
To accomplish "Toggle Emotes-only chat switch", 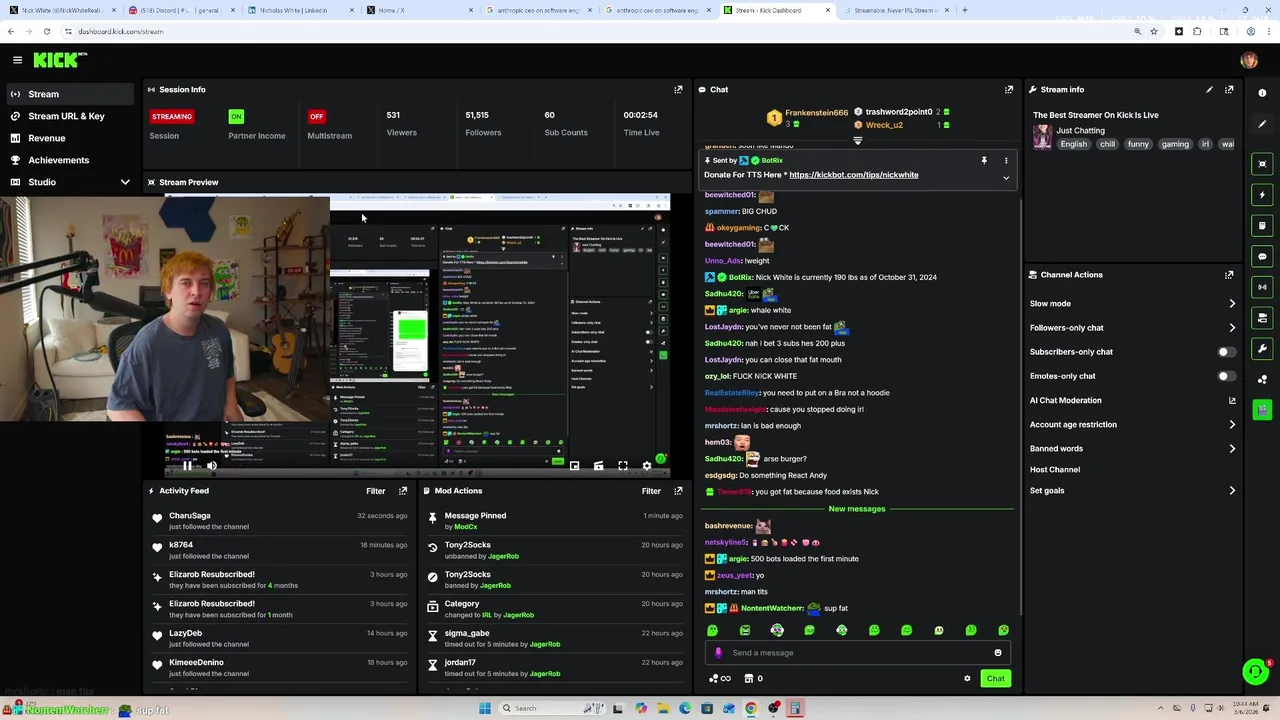I will coord(1225,376).
